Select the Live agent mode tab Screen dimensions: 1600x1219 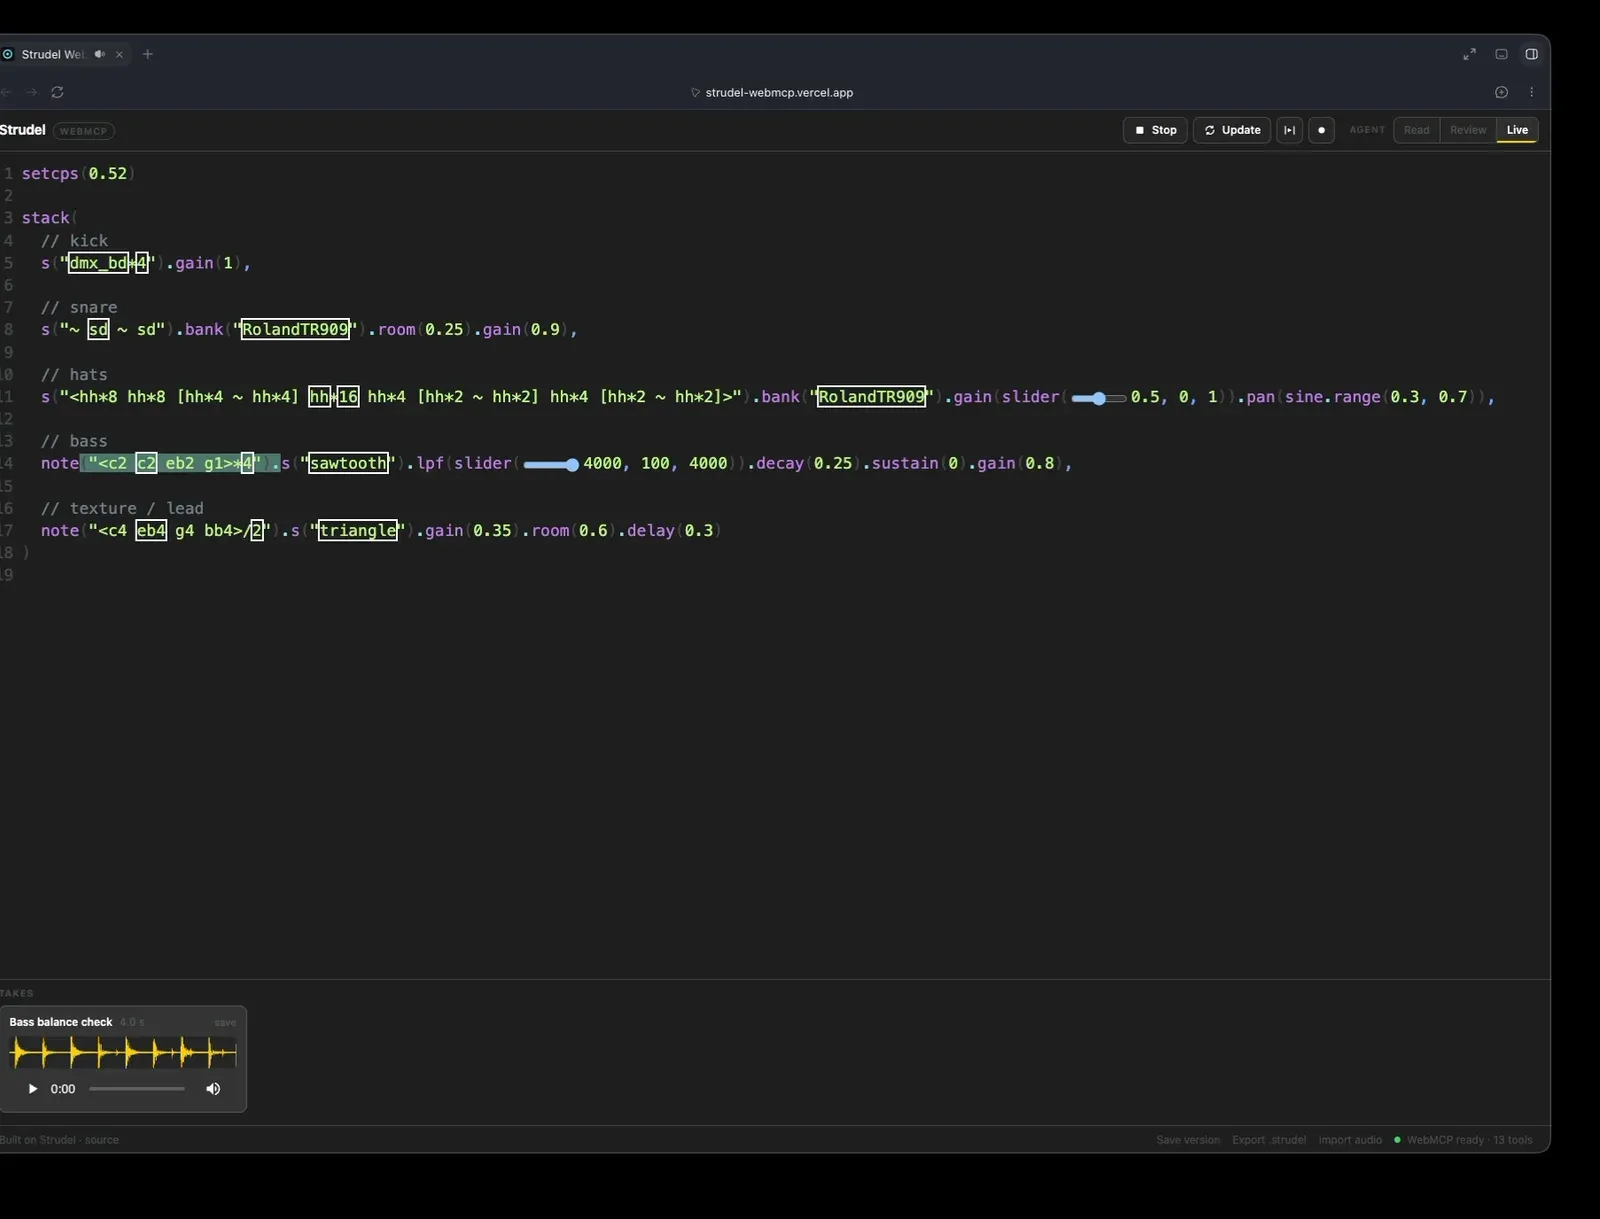tap(1517, 130)
